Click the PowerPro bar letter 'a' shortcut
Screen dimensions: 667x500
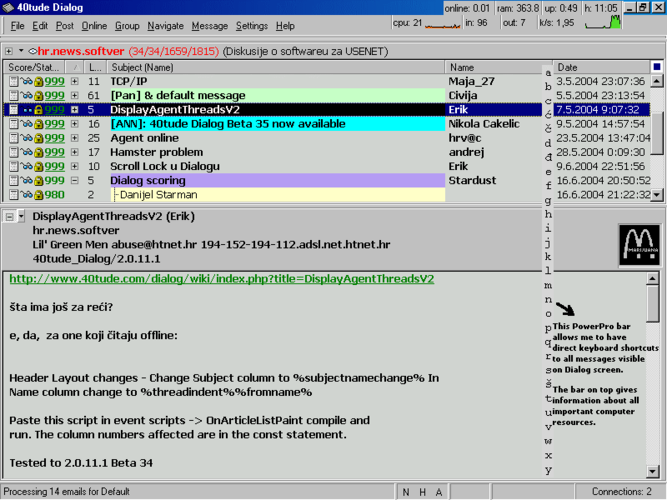(548, 72)
